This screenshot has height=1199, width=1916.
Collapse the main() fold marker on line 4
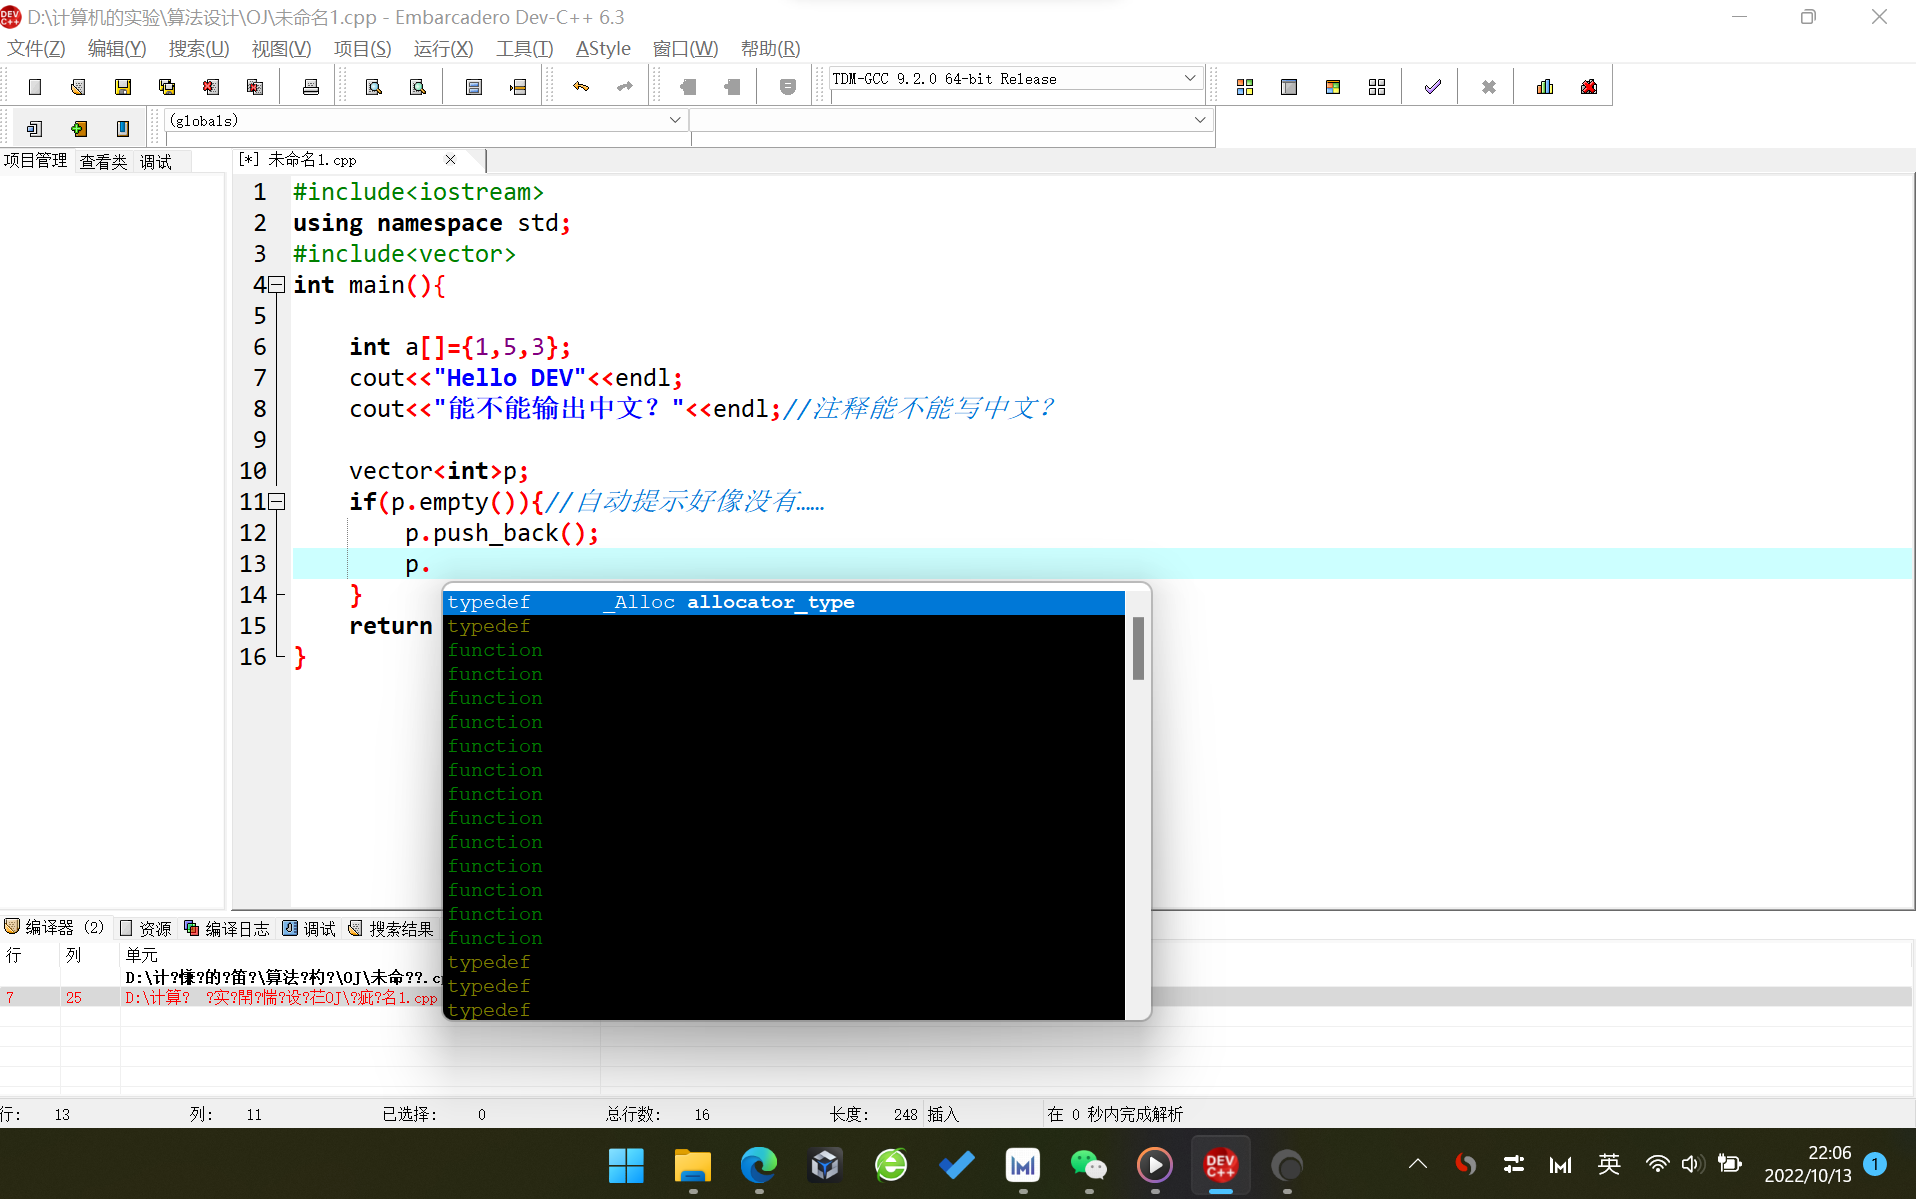tap(277, 285)
